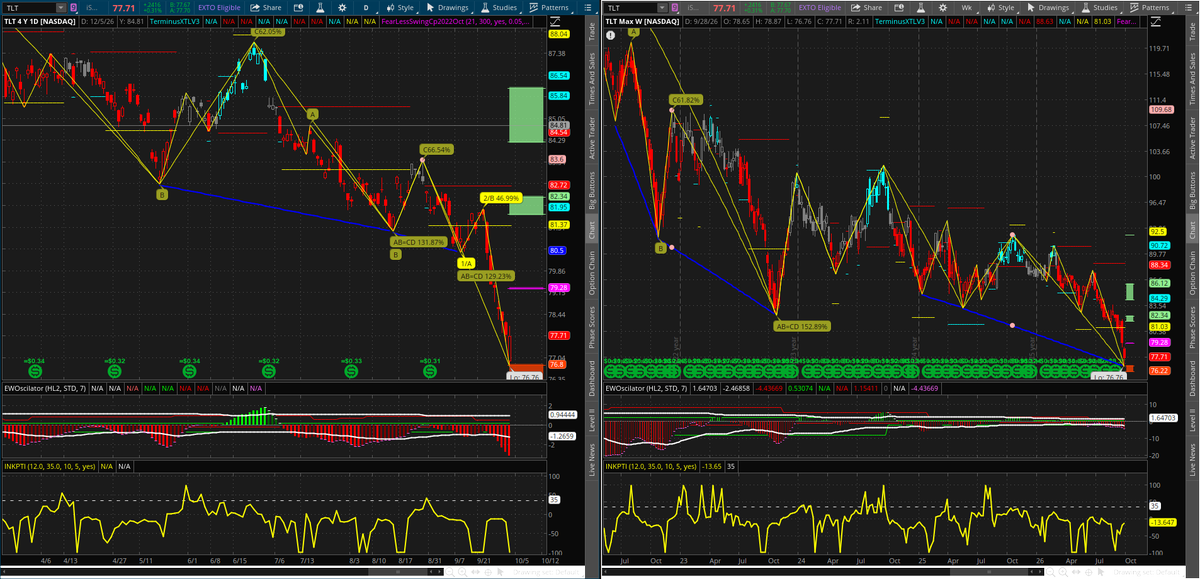Share the weekly TLT chart
1200x579 pixels.
pos(865,7)
